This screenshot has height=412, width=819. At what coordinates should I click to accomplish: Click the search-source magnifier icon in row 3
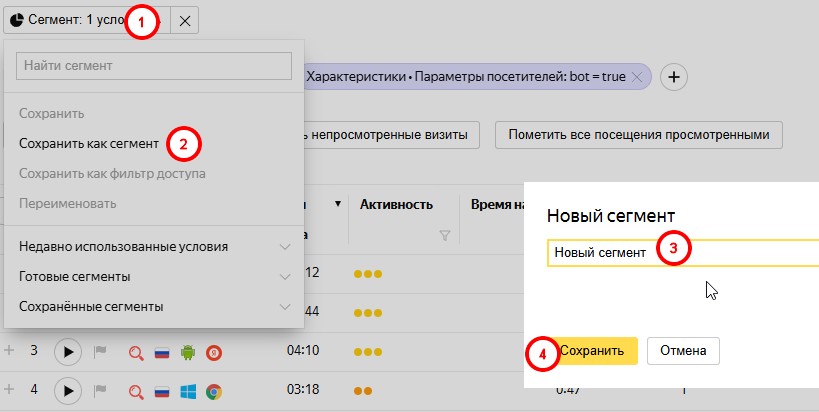[x=136, y=353]
